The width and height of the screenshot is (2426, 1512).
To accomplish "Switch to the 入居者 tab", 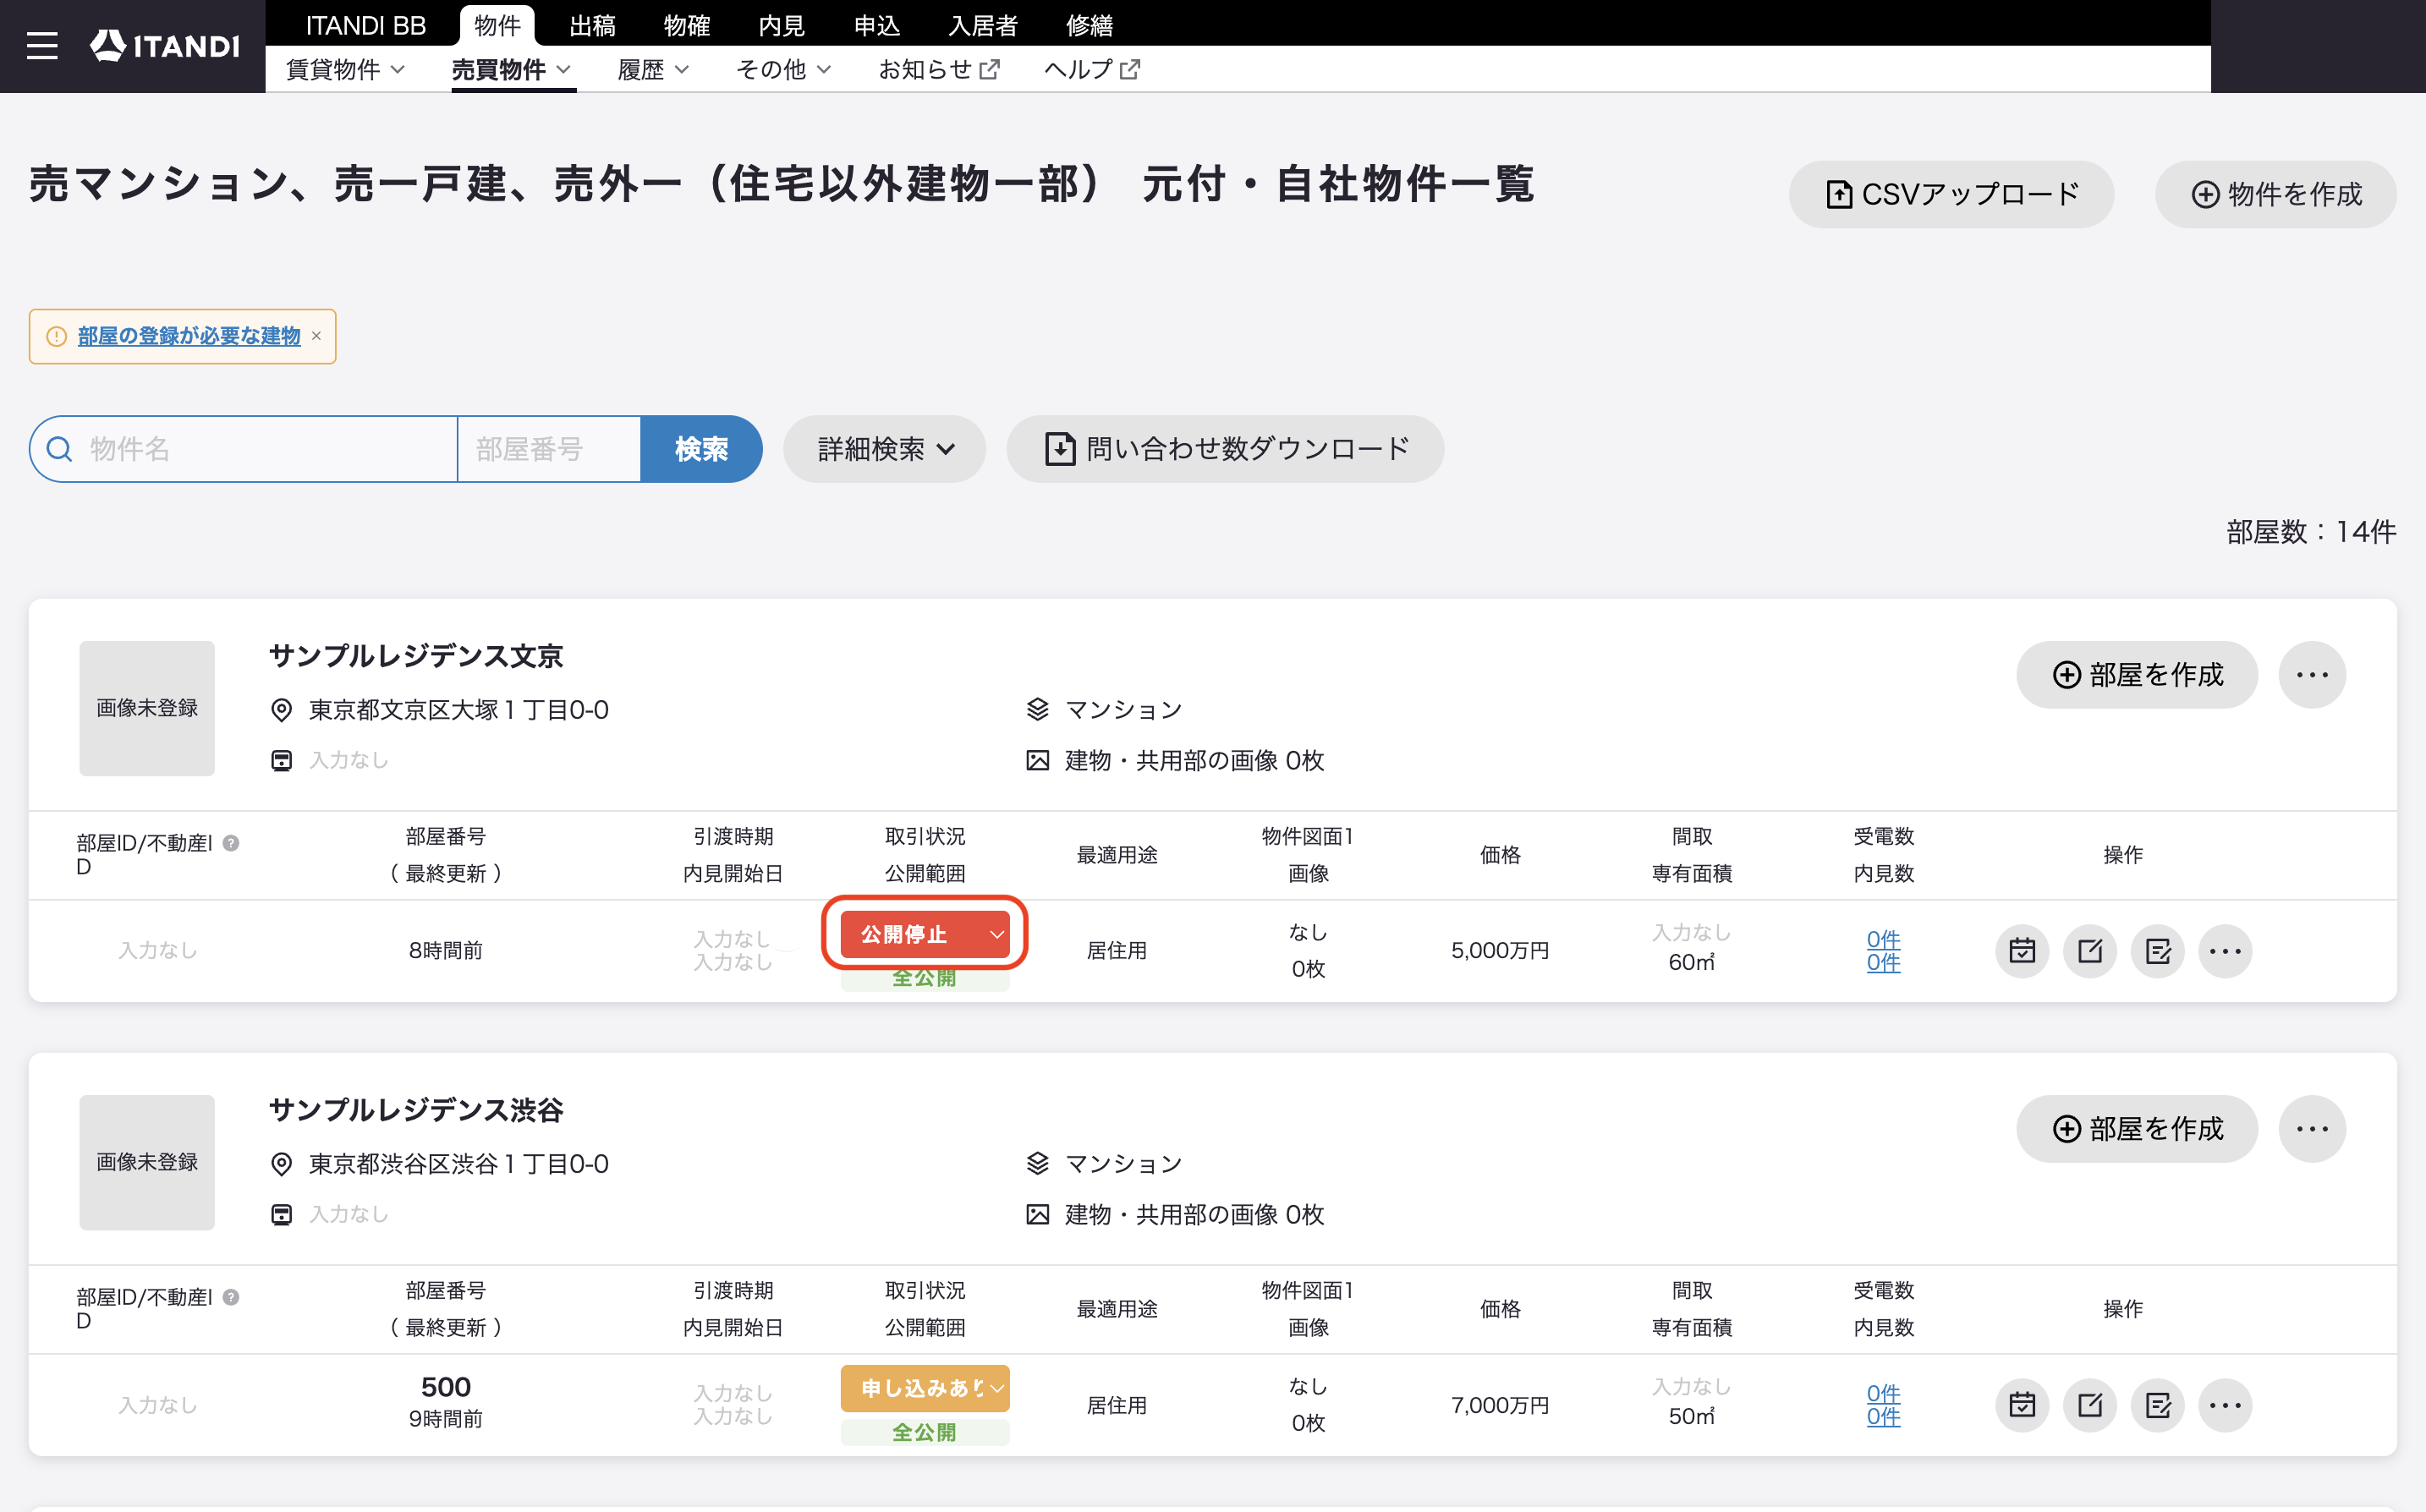I will point(983,25).
